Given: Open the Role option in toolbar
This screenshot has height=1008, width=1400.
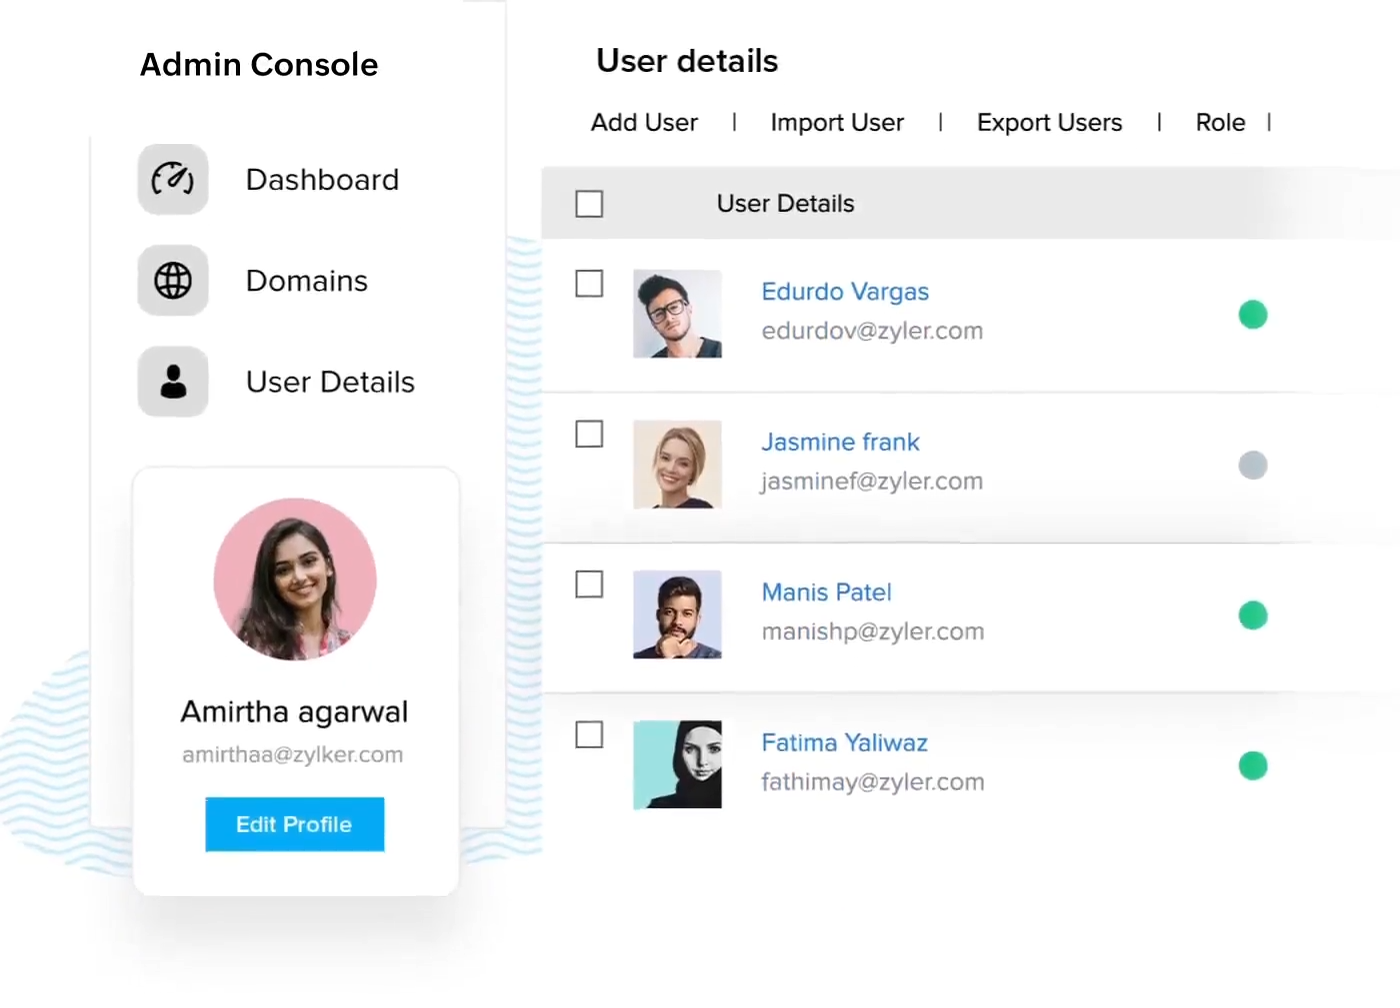Looking at the screenshot, I should point(1220,123).
